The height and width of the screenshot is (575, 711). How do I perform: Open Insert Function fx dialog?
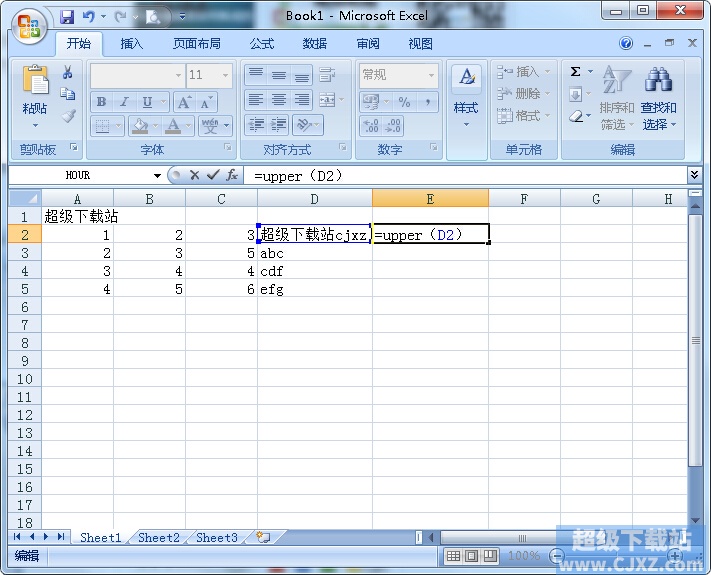[232, 175]
